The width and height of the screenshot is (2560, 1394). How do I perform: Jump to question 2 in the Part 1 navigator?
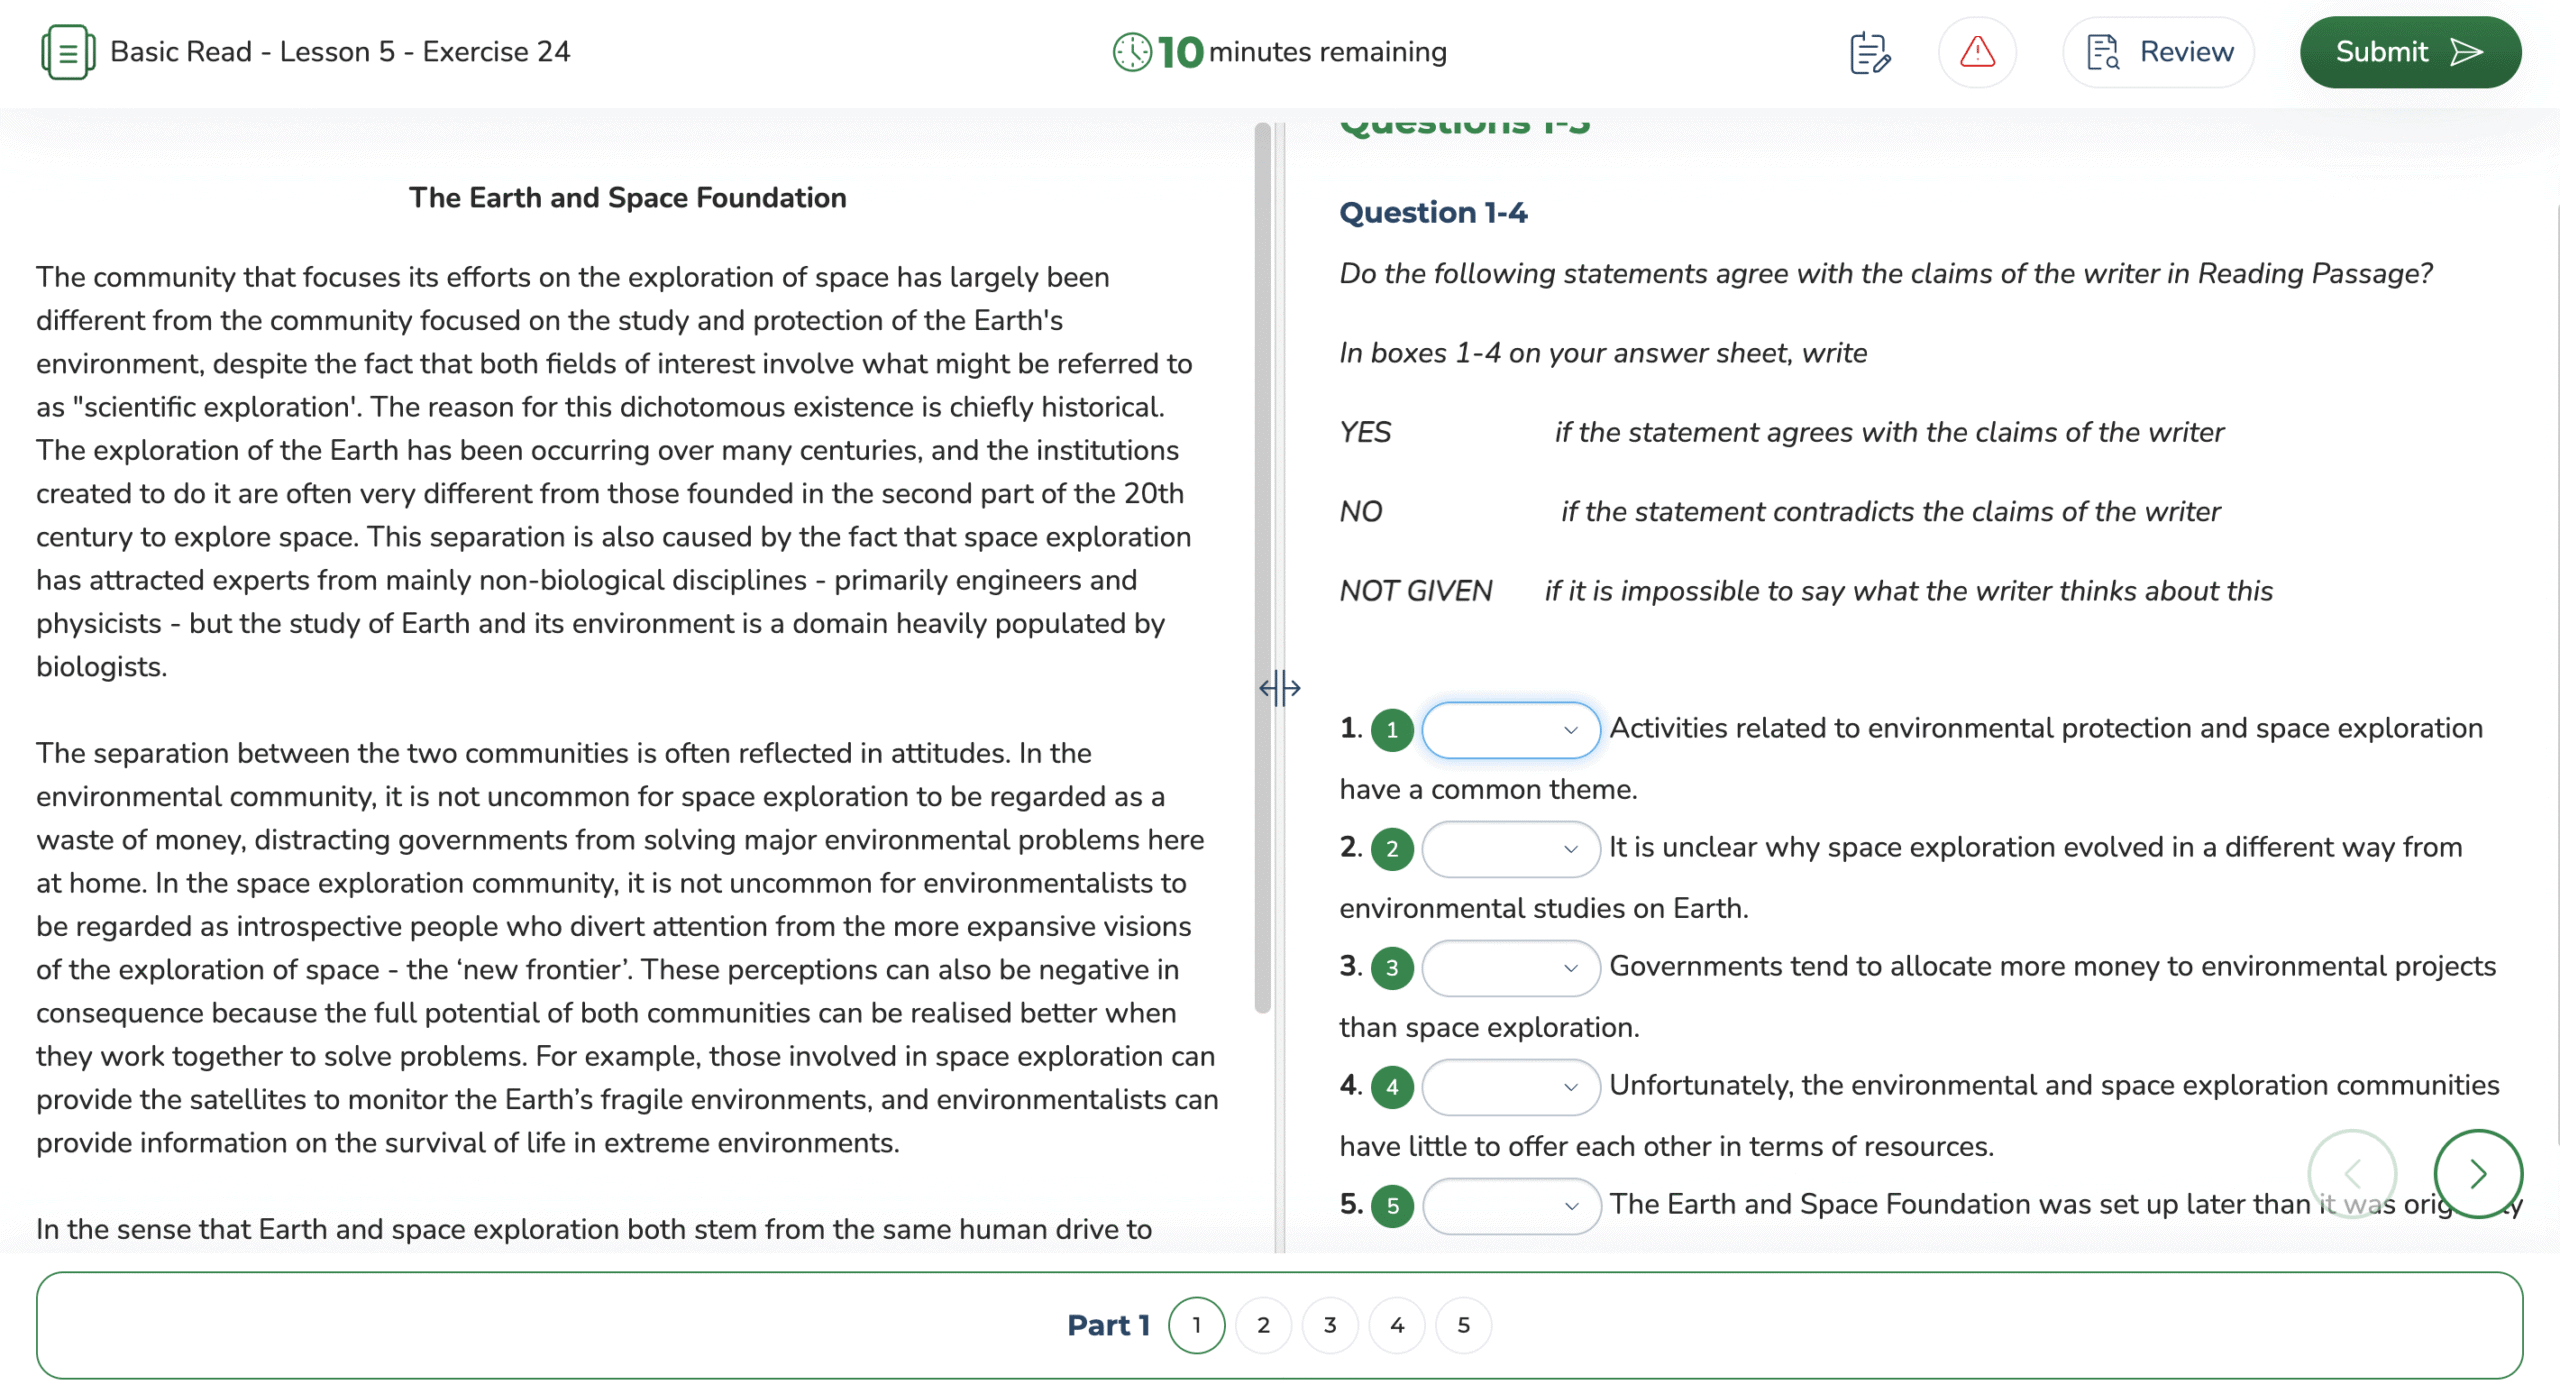[x=1263, y=1325]
